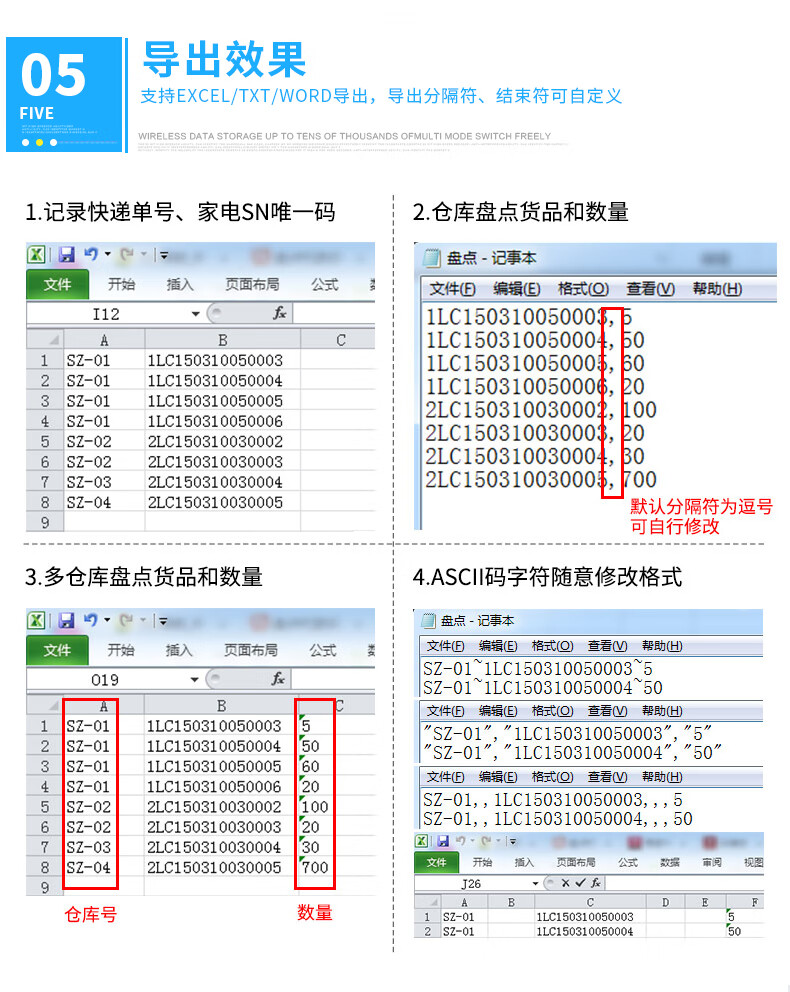
Task: Click the Save icon in the I12 Excel window
Action: tap(67, 255)
